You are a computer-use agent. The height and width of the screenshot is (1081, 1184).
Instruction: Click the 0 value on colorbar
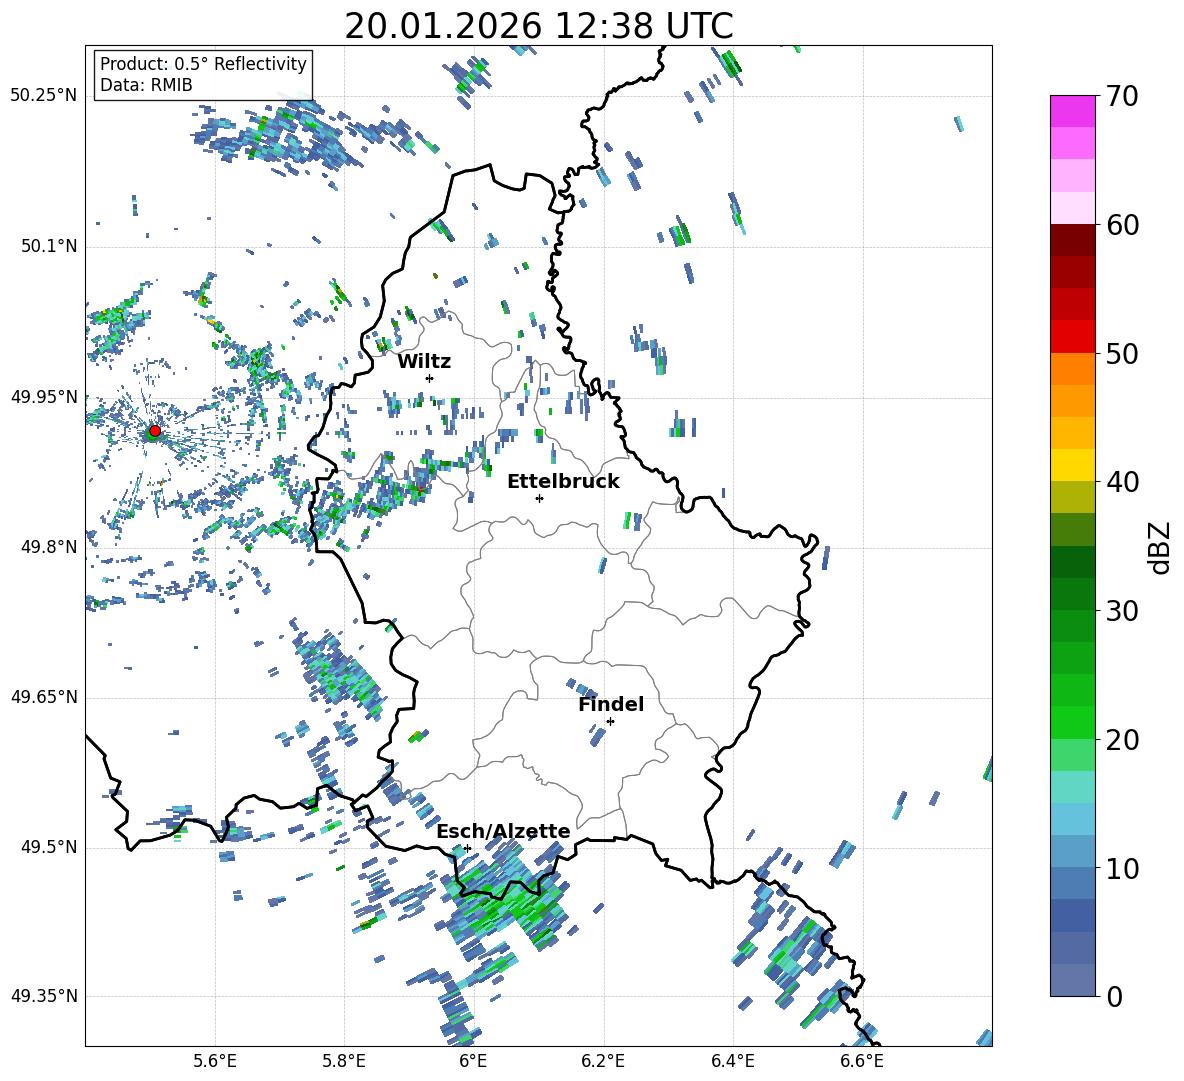pos(1114,996)
